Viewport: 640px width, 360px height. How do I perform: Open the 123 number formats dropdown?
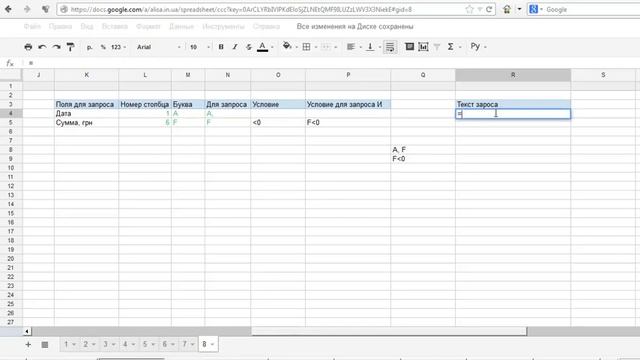tap(118, 47)
